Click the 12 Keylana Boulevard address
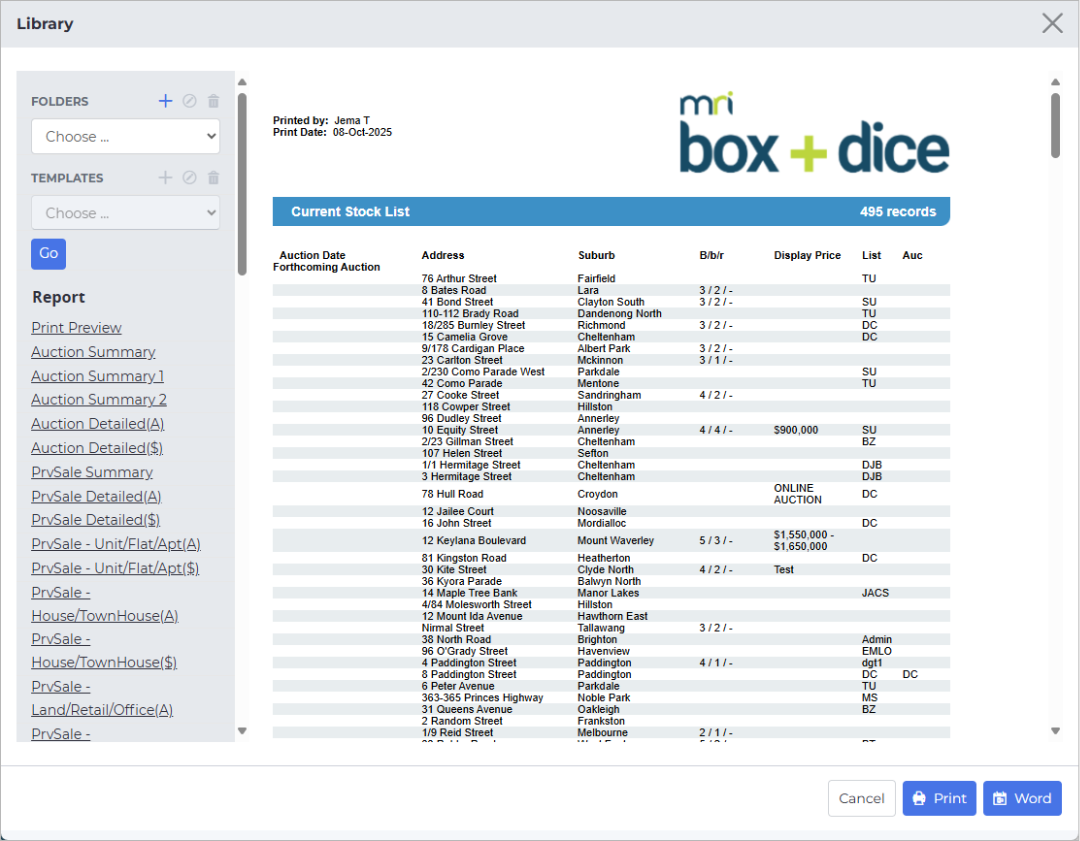 pos(474,541)
